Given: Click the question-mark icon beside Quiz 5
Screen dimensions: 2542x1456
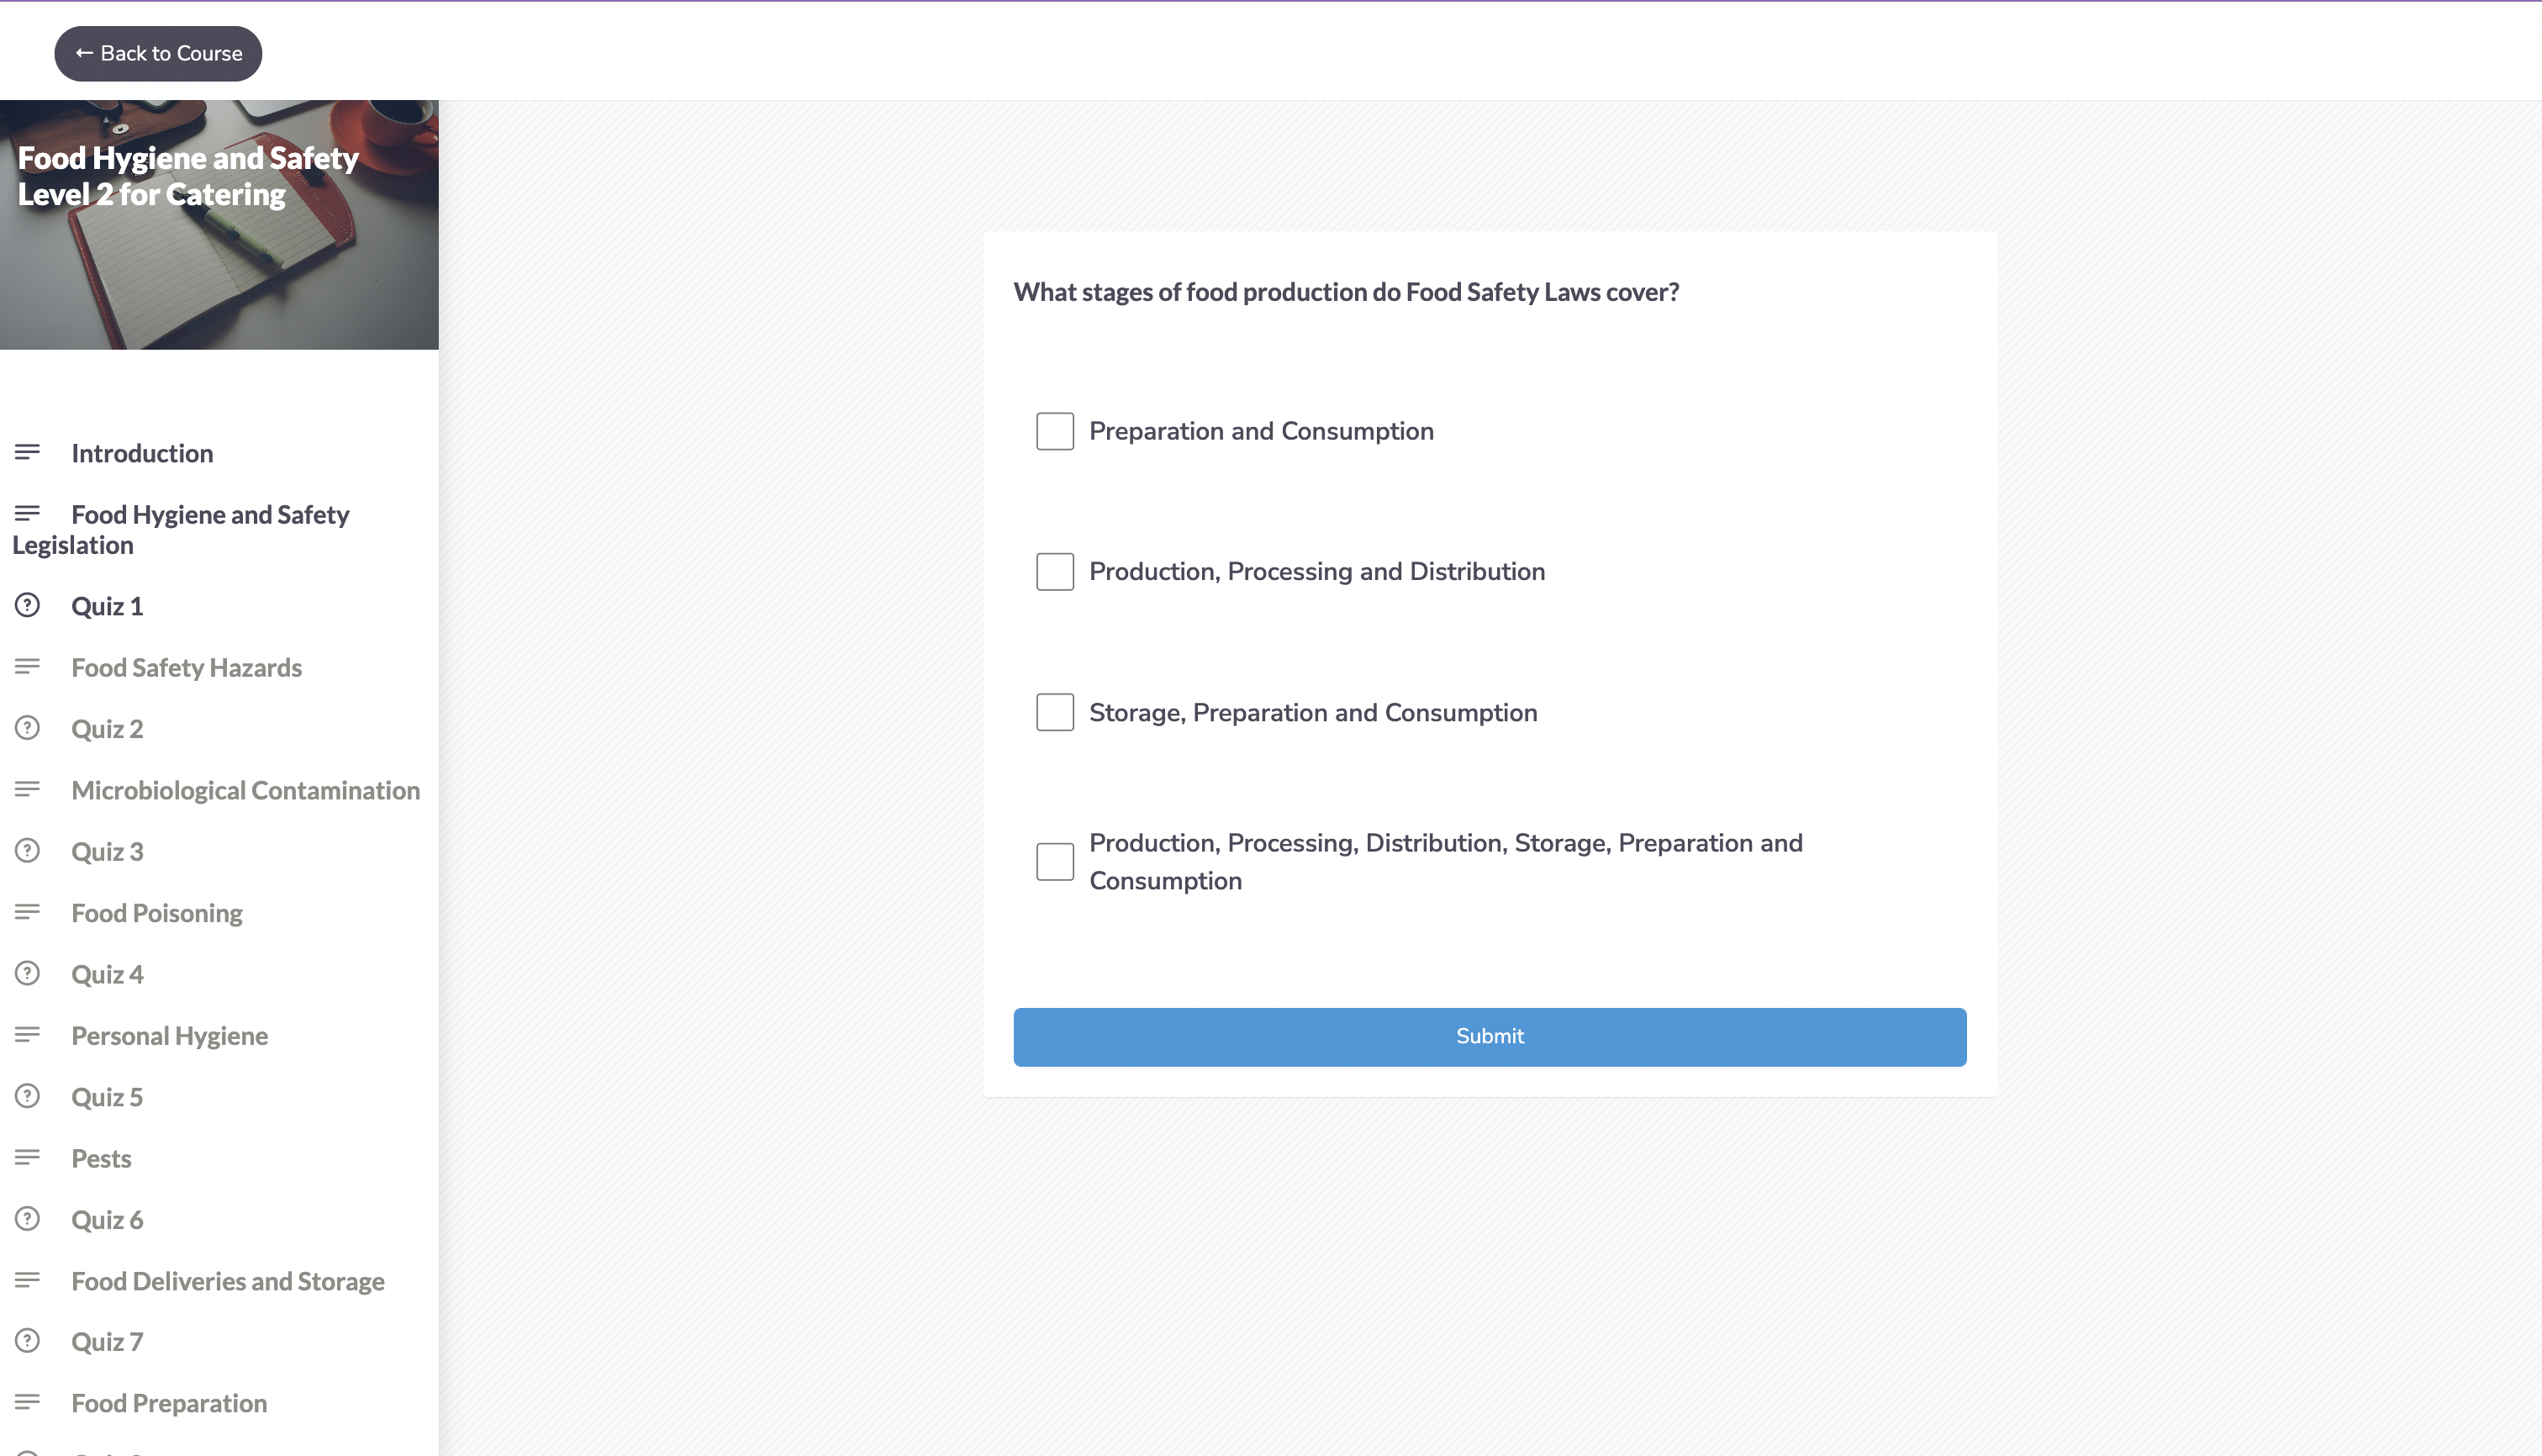Looking at the screenshot, I should (27, 1096).
